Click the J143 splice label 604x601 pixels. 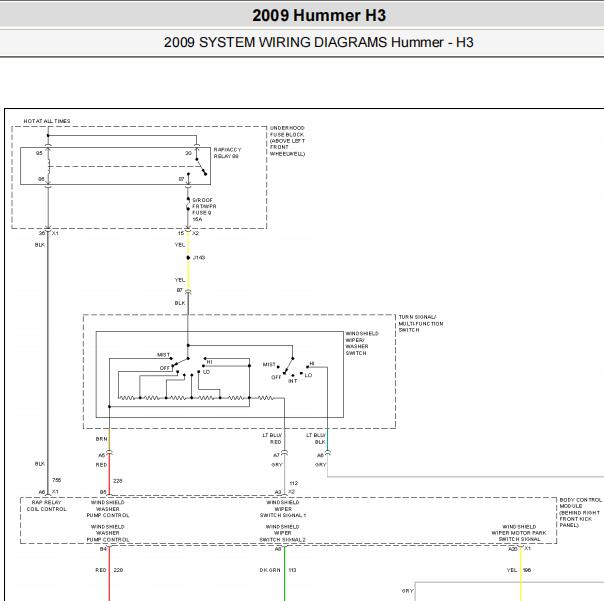pyautogui.click(x=199, y=257)
